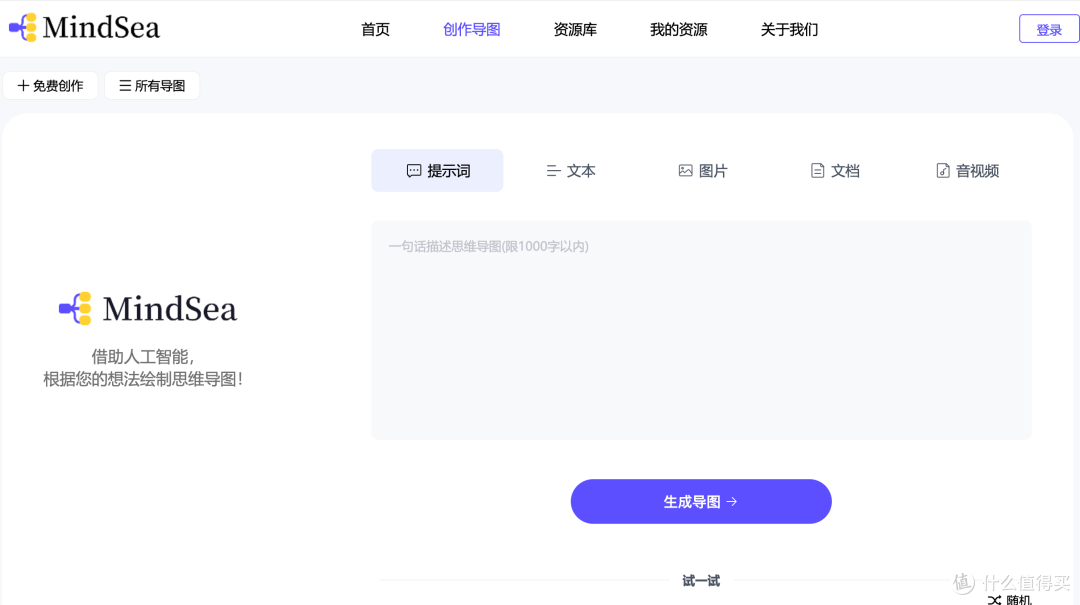This screenshot has height=605, width=1080.
Task: Click the document icon on 文档 tab
Action: point(817,171)
